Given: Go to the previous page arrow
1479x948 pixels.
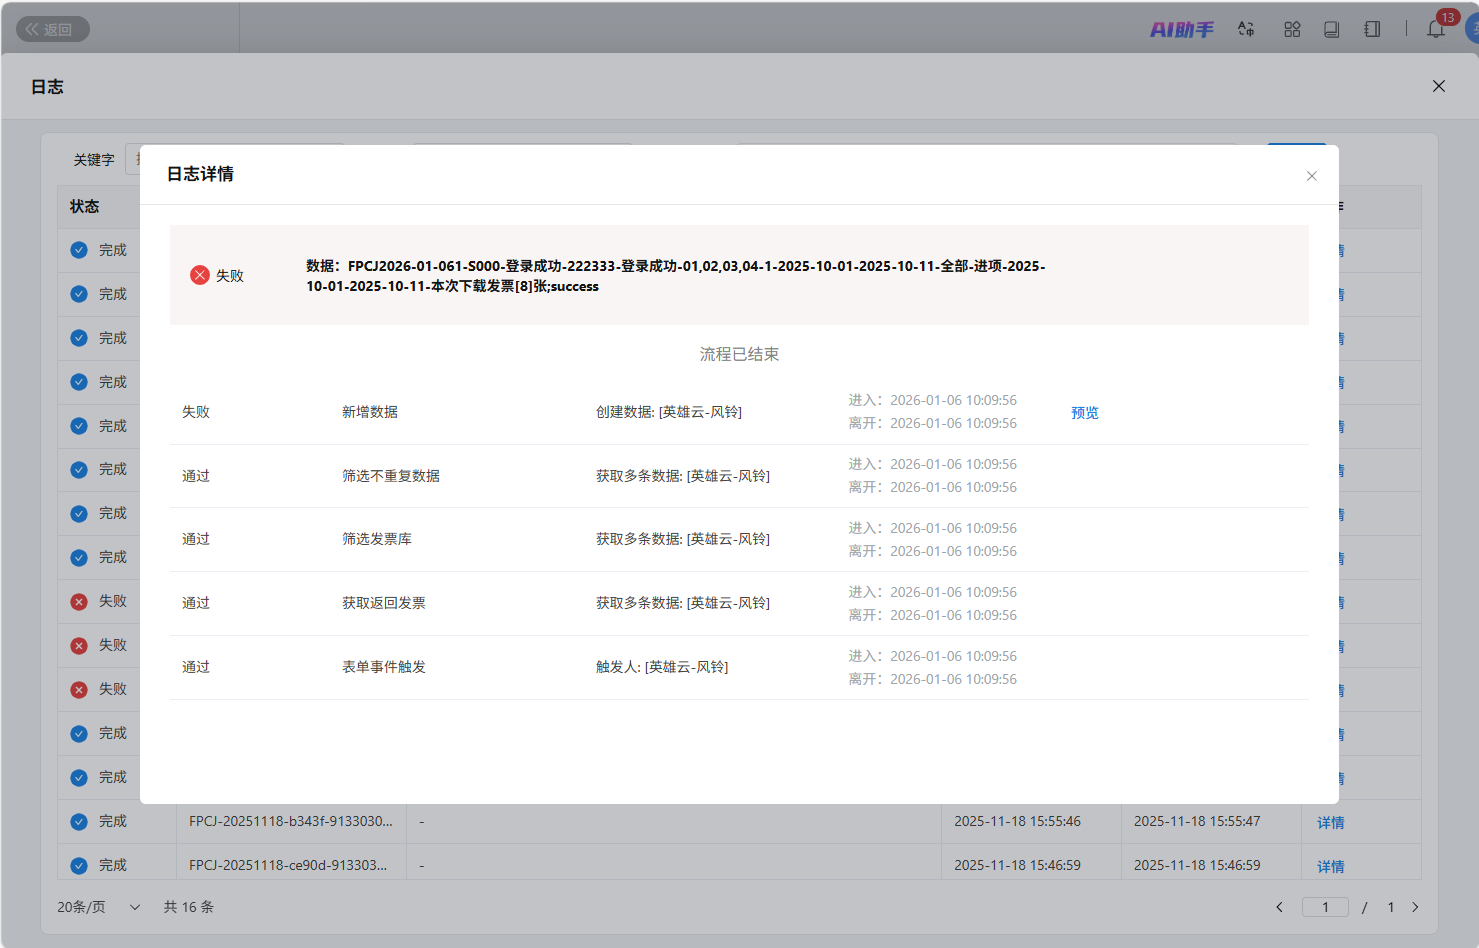Looking at the screenshot, I should [x=1279, y=907].
